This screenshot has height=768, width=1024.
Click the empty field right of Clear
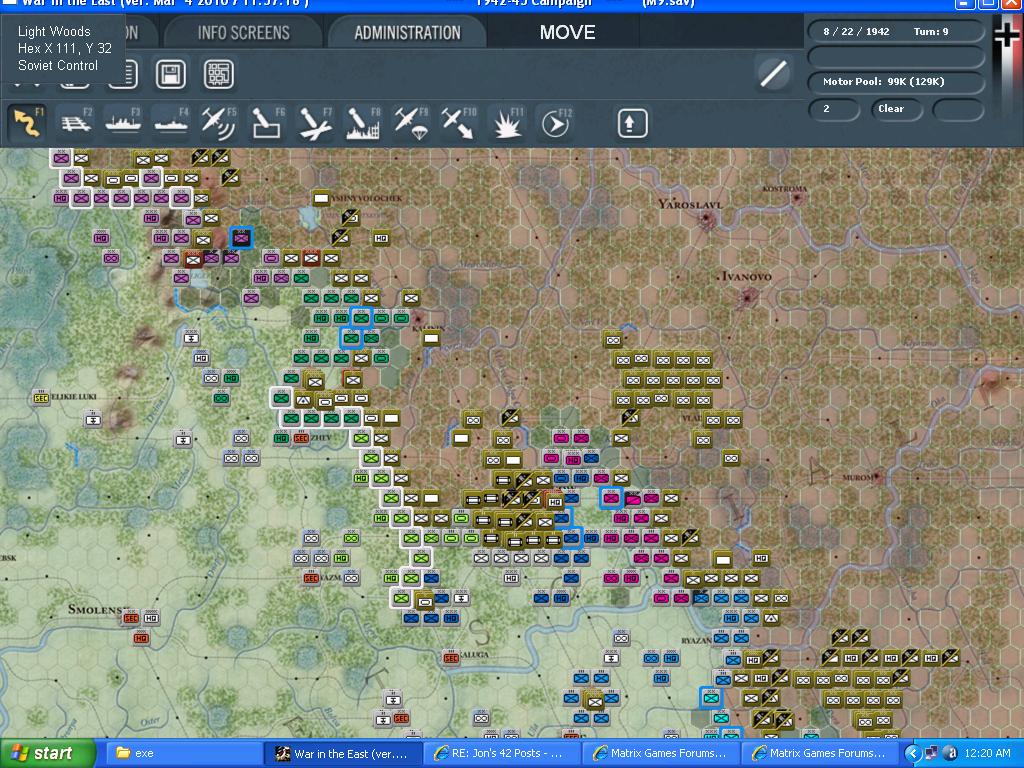958,109
